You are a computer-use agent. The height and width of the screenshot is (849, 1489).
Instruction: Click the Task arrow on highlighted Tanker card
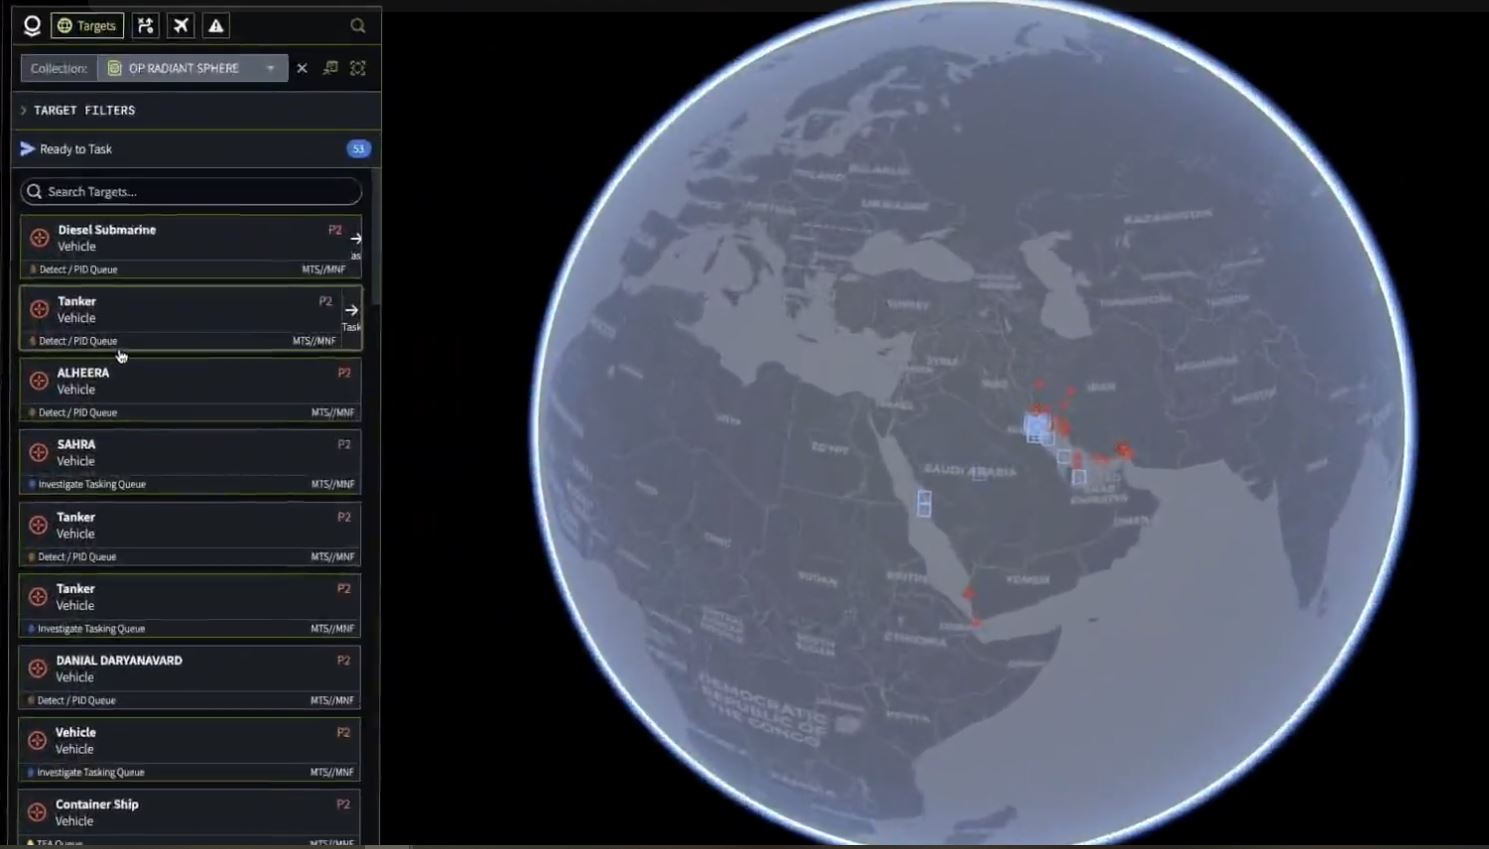[x=351, y=311]
